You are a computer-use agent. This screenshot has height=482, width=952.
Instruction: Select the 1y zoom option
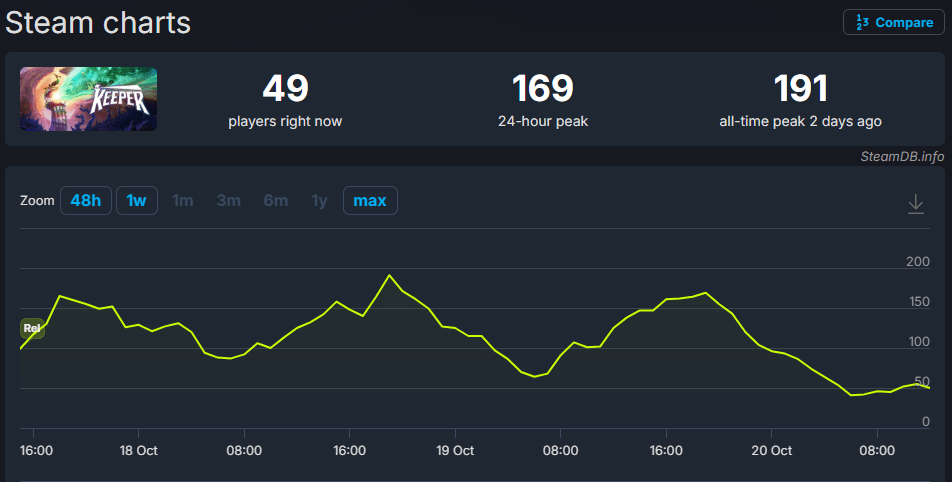(319, 201)
